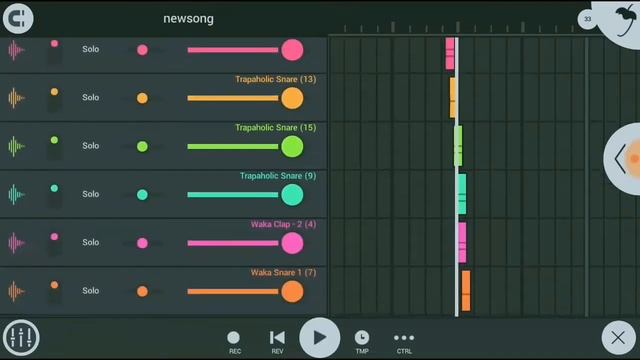This screenshot has width=640, height=360.
Task: Click pan knob of Waka Snare 1 (7)
Action: (x=142, y=291)
